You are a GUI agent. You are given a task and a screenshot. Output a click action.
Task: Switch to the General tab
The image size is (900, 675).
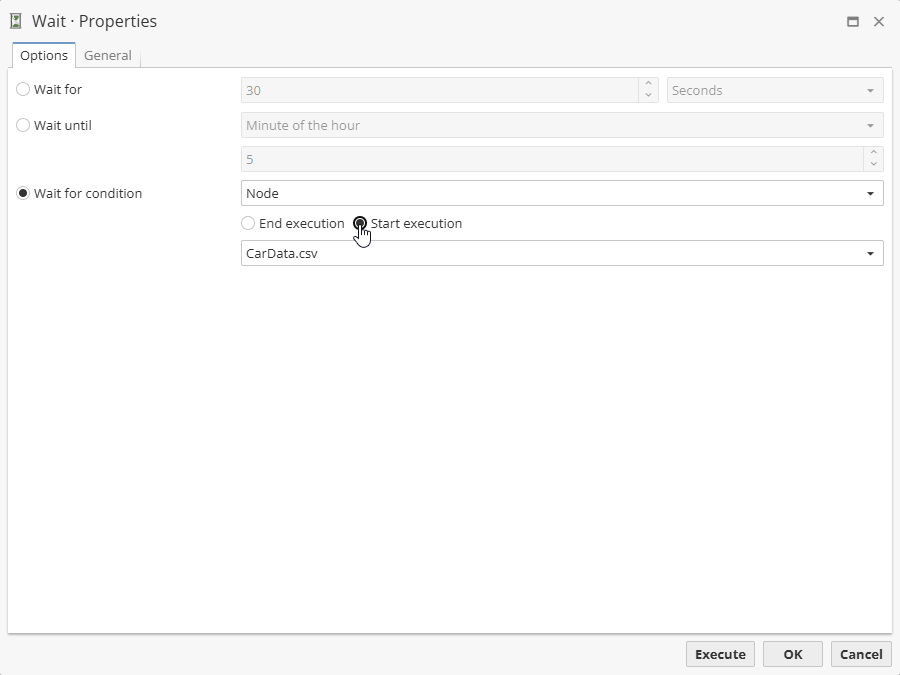click(x=108, y=56)
